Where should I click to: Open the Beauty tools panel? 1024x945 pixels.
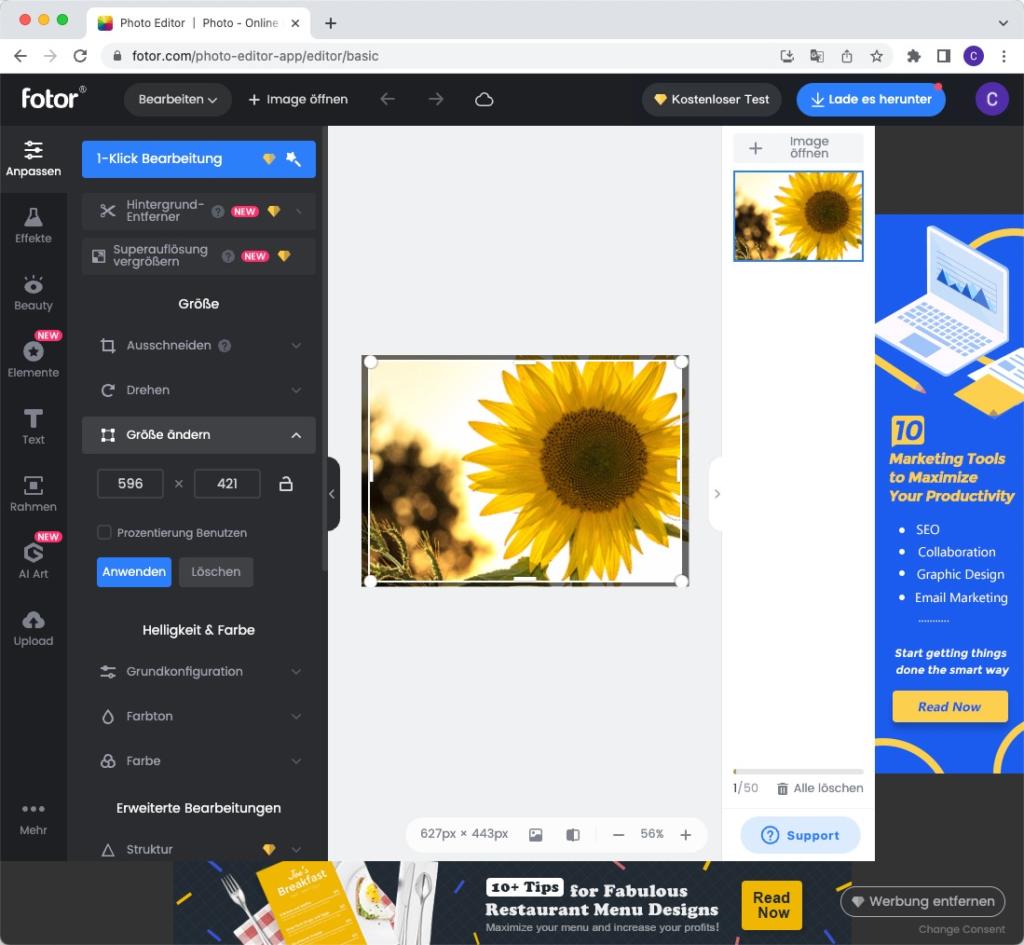33,292
